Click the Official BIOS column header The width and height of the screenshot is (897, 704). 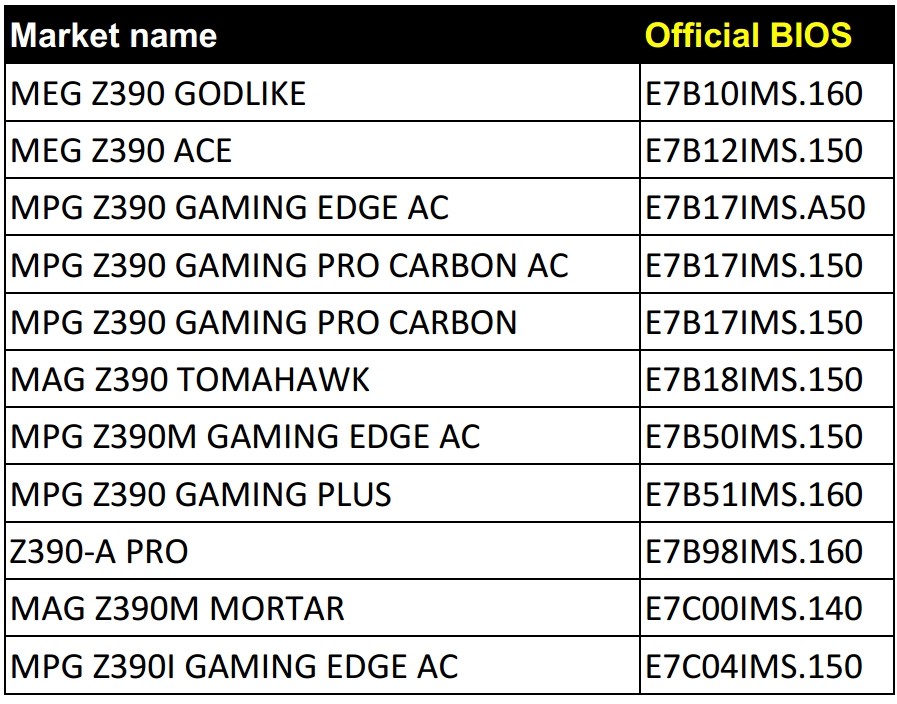pos(748,36)
